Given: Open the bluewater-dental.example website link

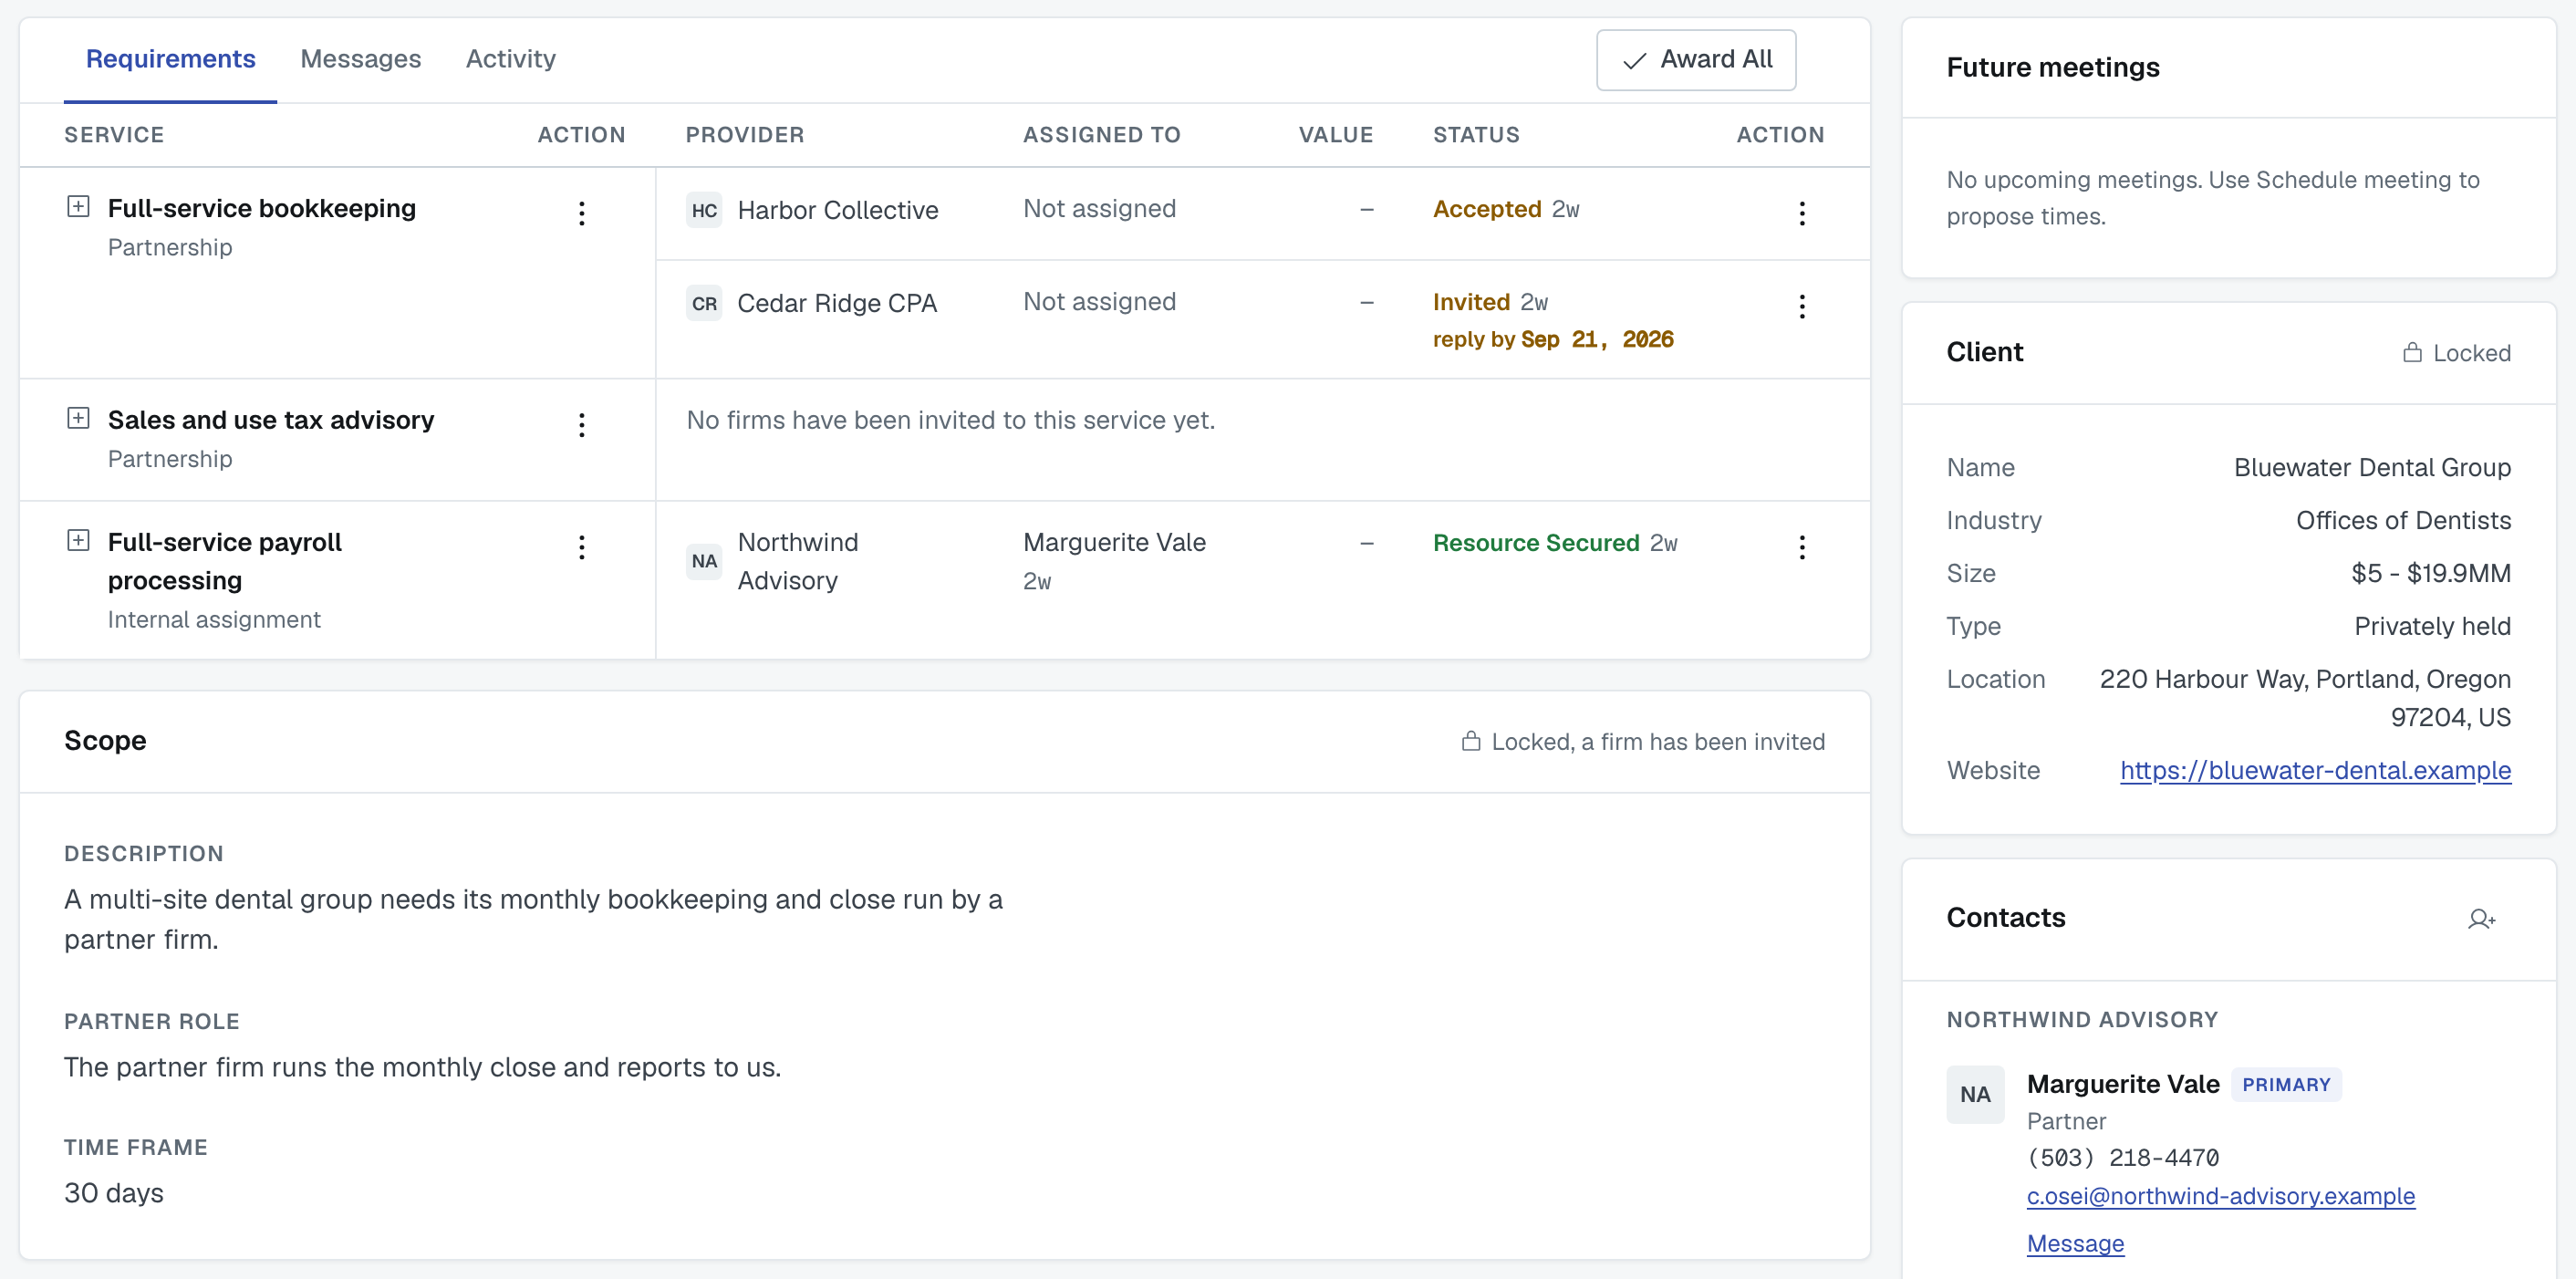Looking at the screenshot, I should pos(2314,770).
